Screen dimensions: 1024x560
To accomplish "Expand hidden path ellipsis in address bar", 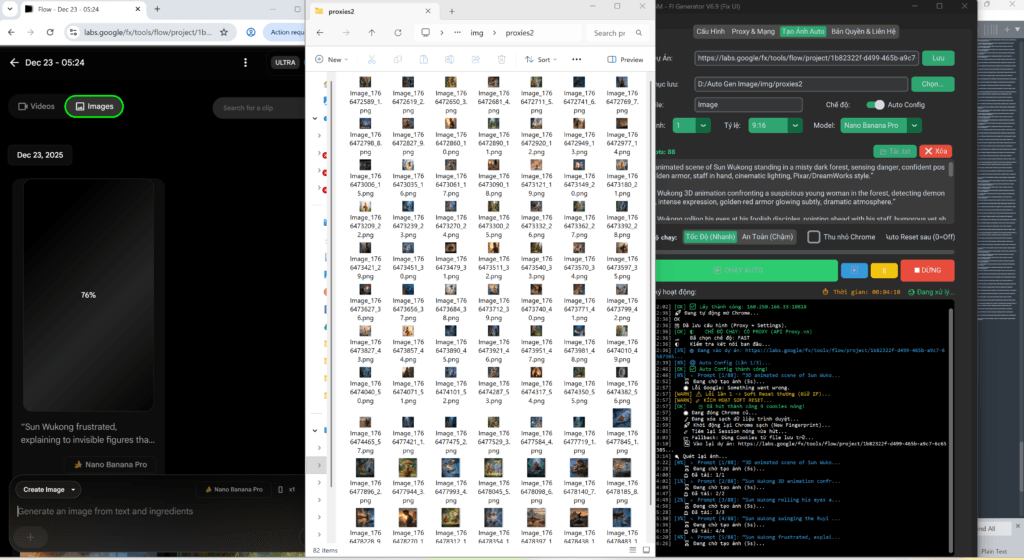I will pyautogui.click(x=457, y=33).
